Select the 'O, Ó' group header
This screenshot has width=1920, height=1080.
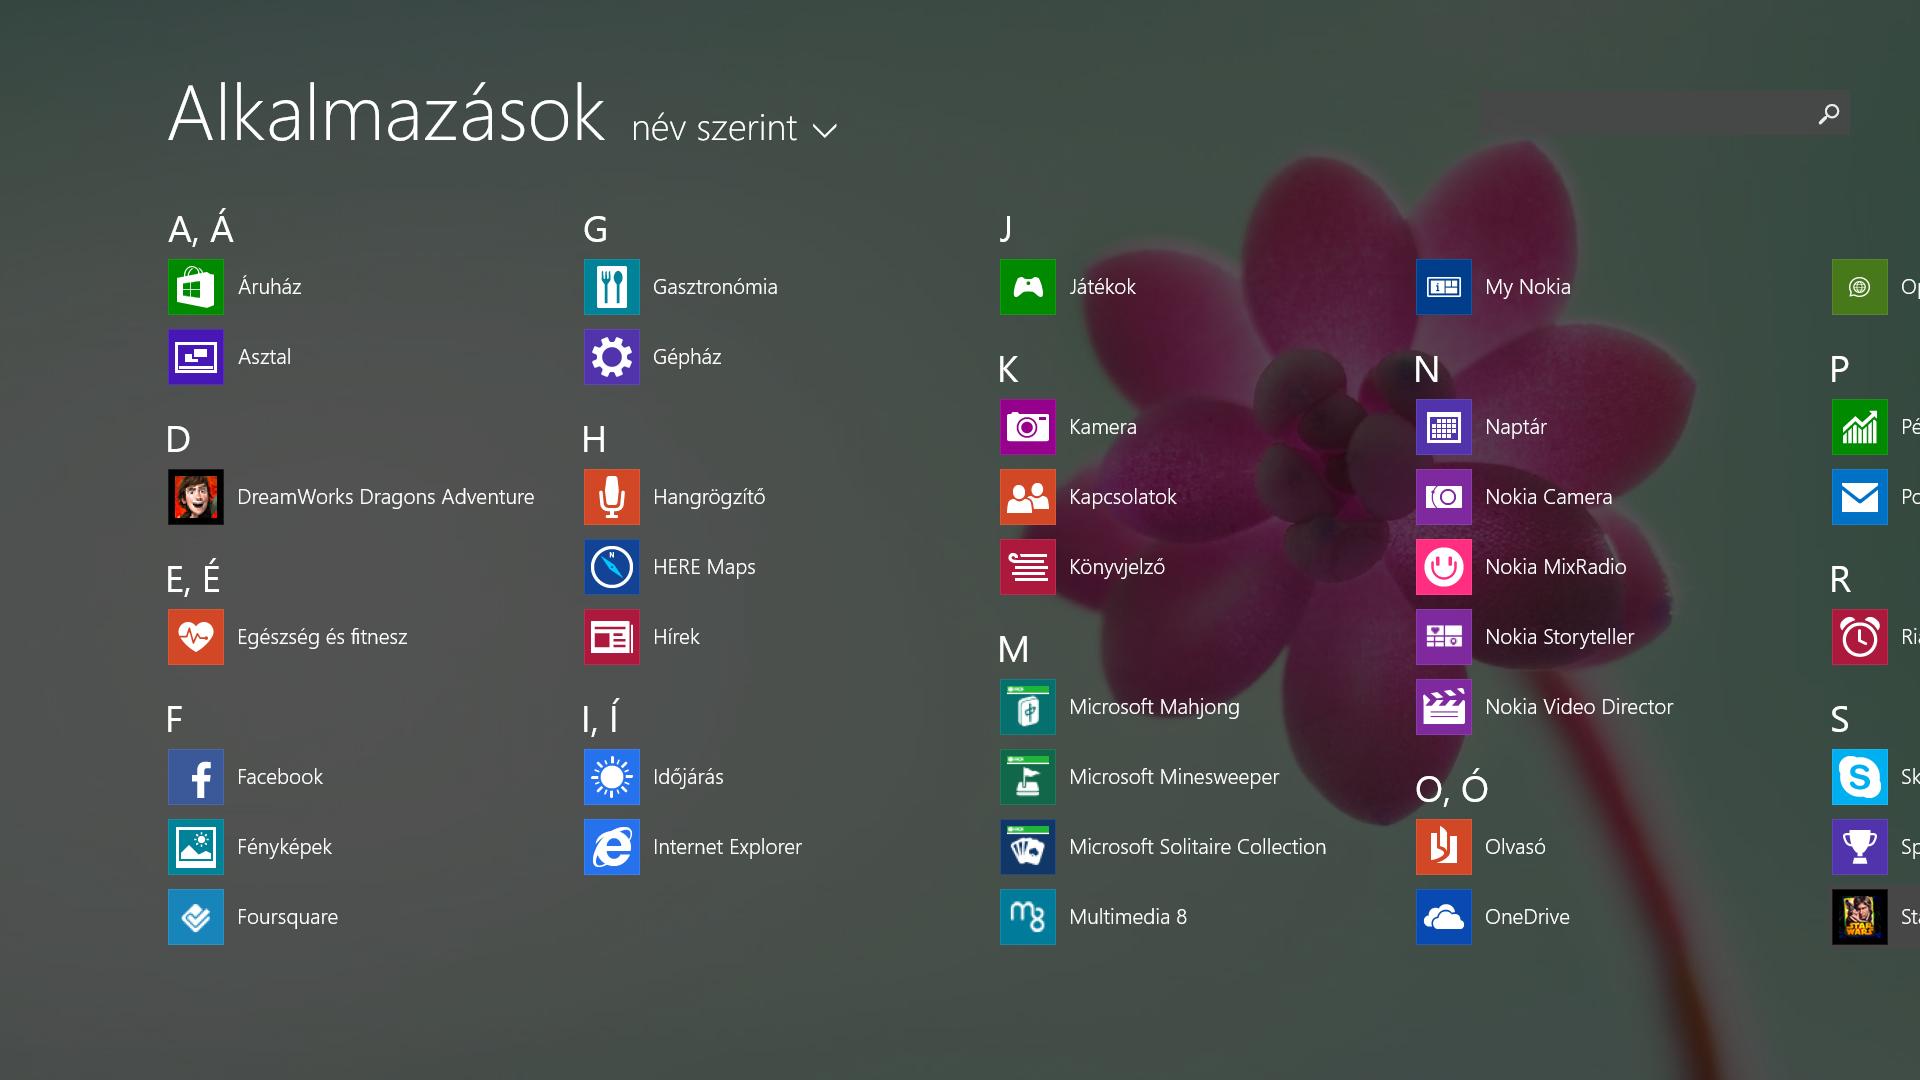[x=1451, y=788]
